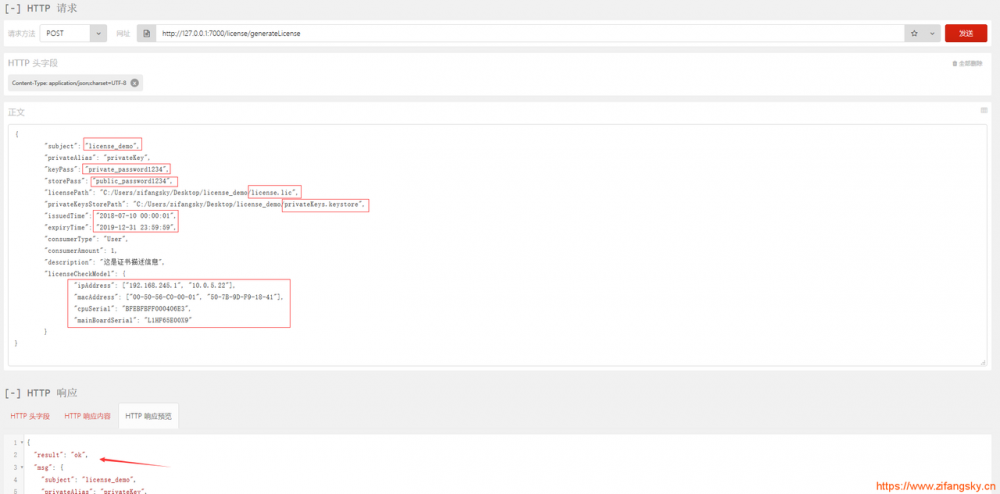Click the "license_demo" subject value in body
This screenshot has height=494, width=1000.
point(113,146)
